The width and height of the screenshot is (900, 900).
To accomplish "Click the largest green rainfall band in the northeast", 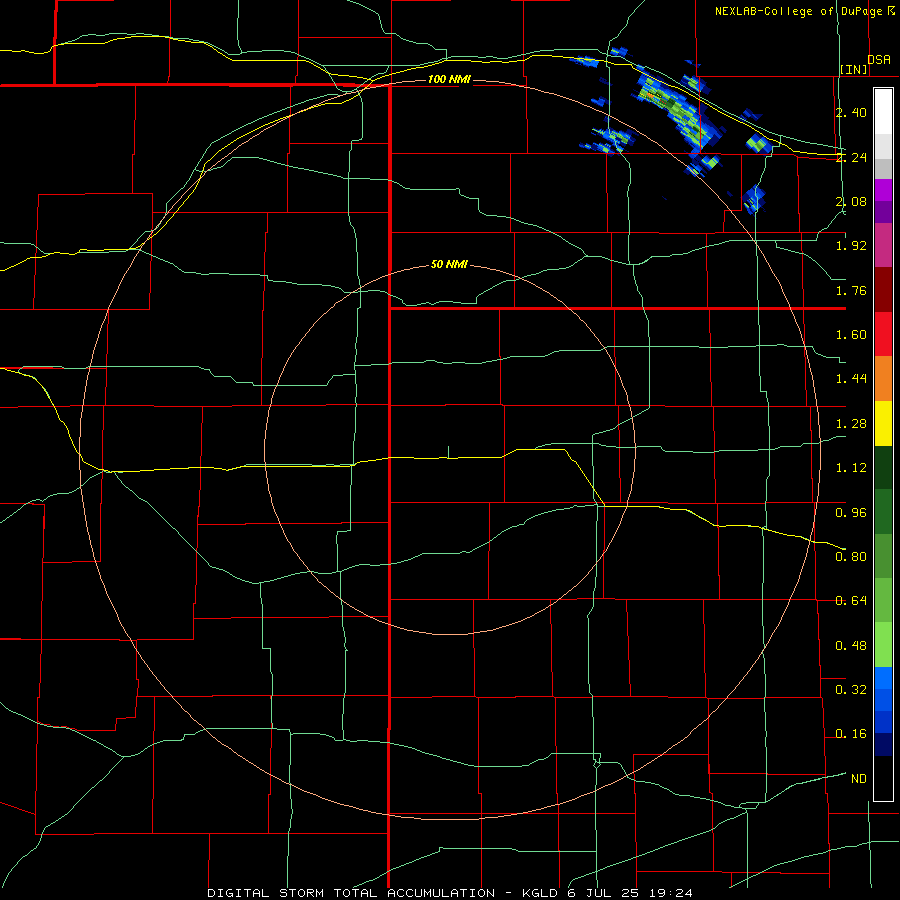I will 677,112.
